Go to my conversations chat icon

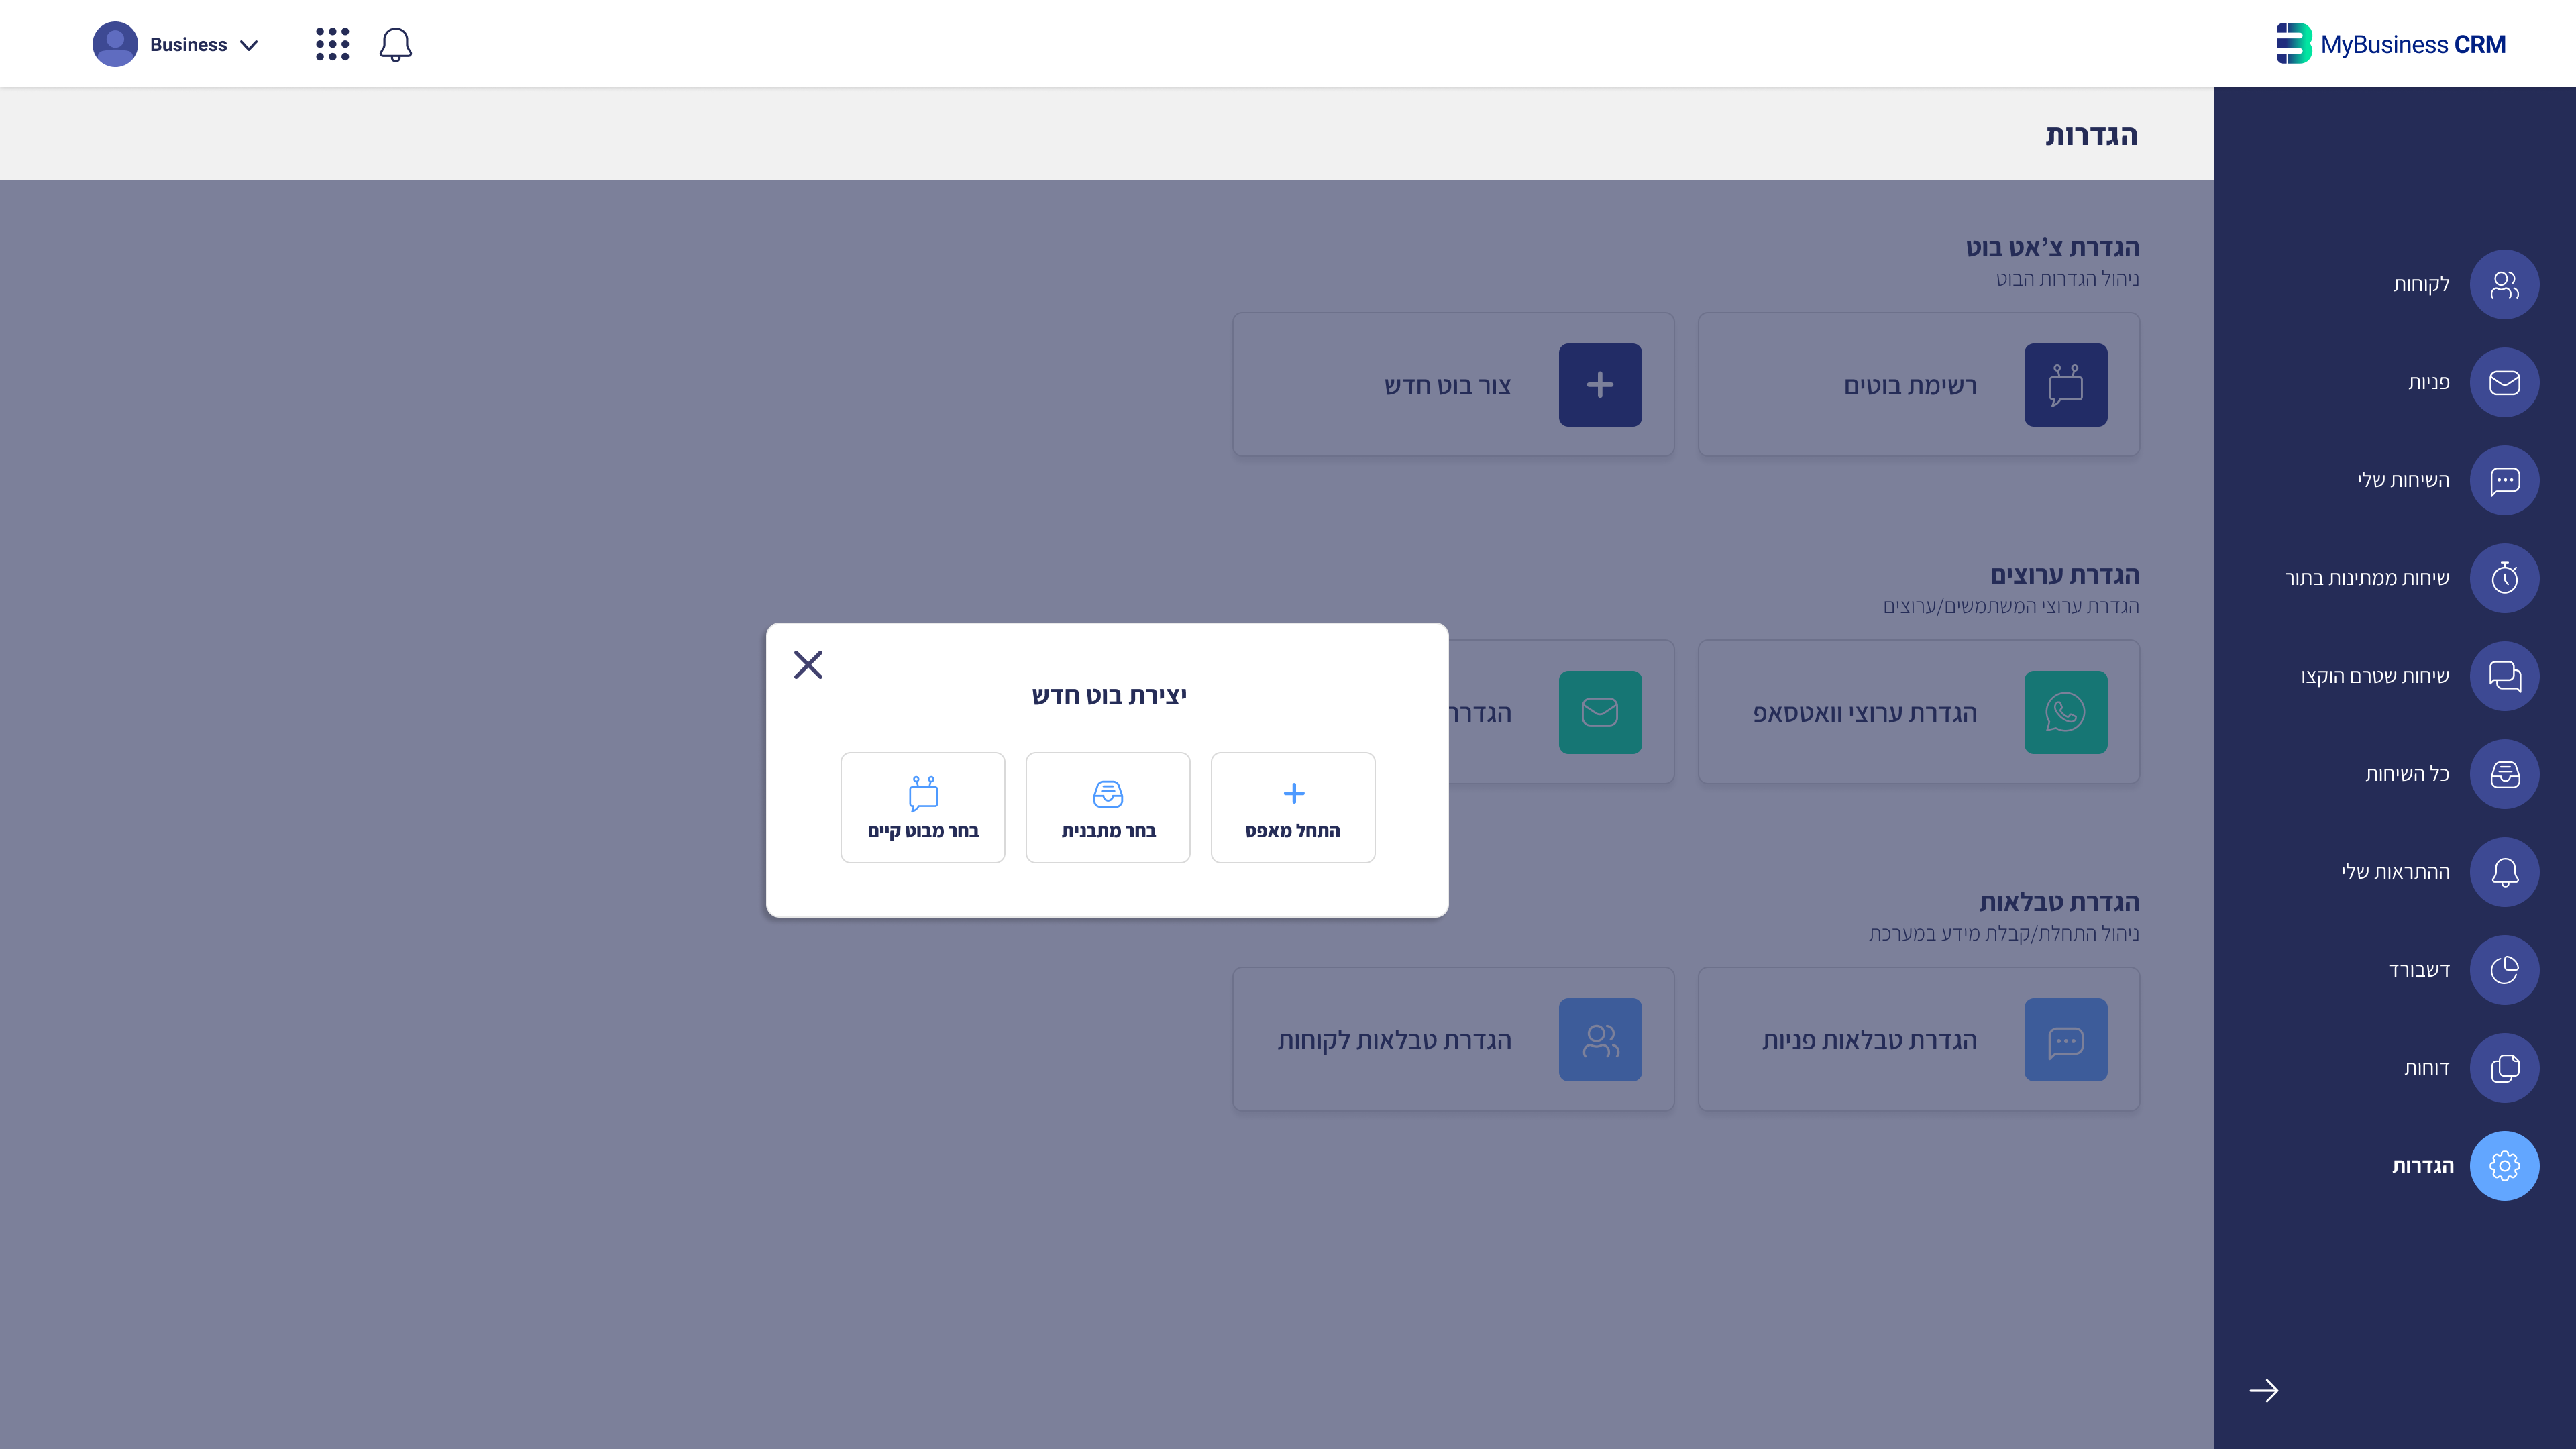coord(2504,481)
